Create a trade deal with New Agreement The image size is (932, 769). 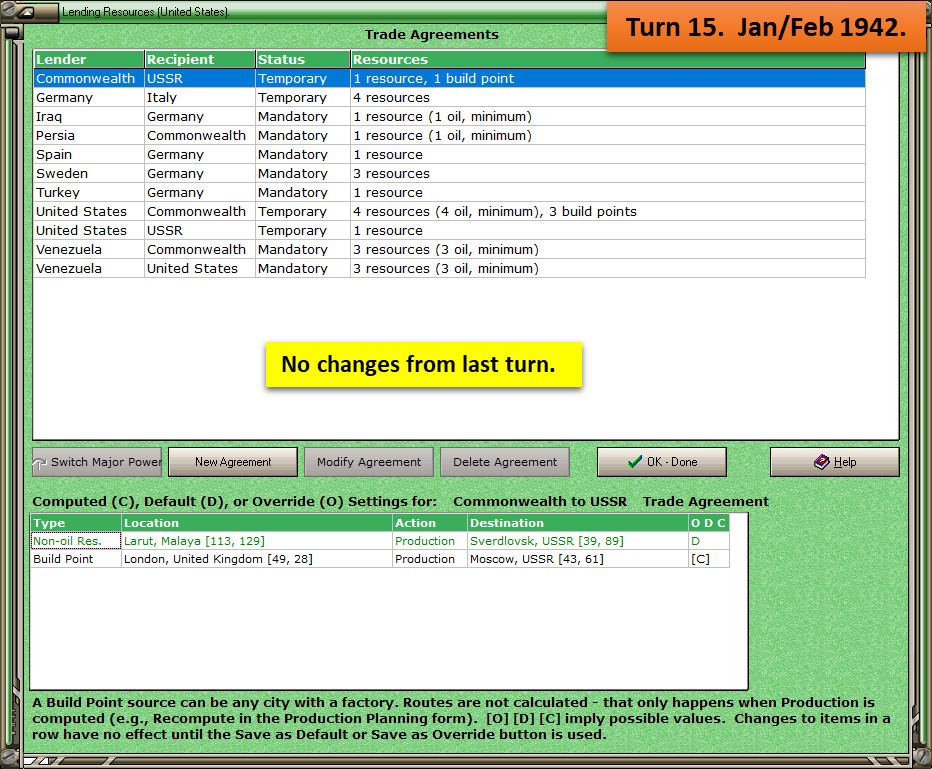233,462
